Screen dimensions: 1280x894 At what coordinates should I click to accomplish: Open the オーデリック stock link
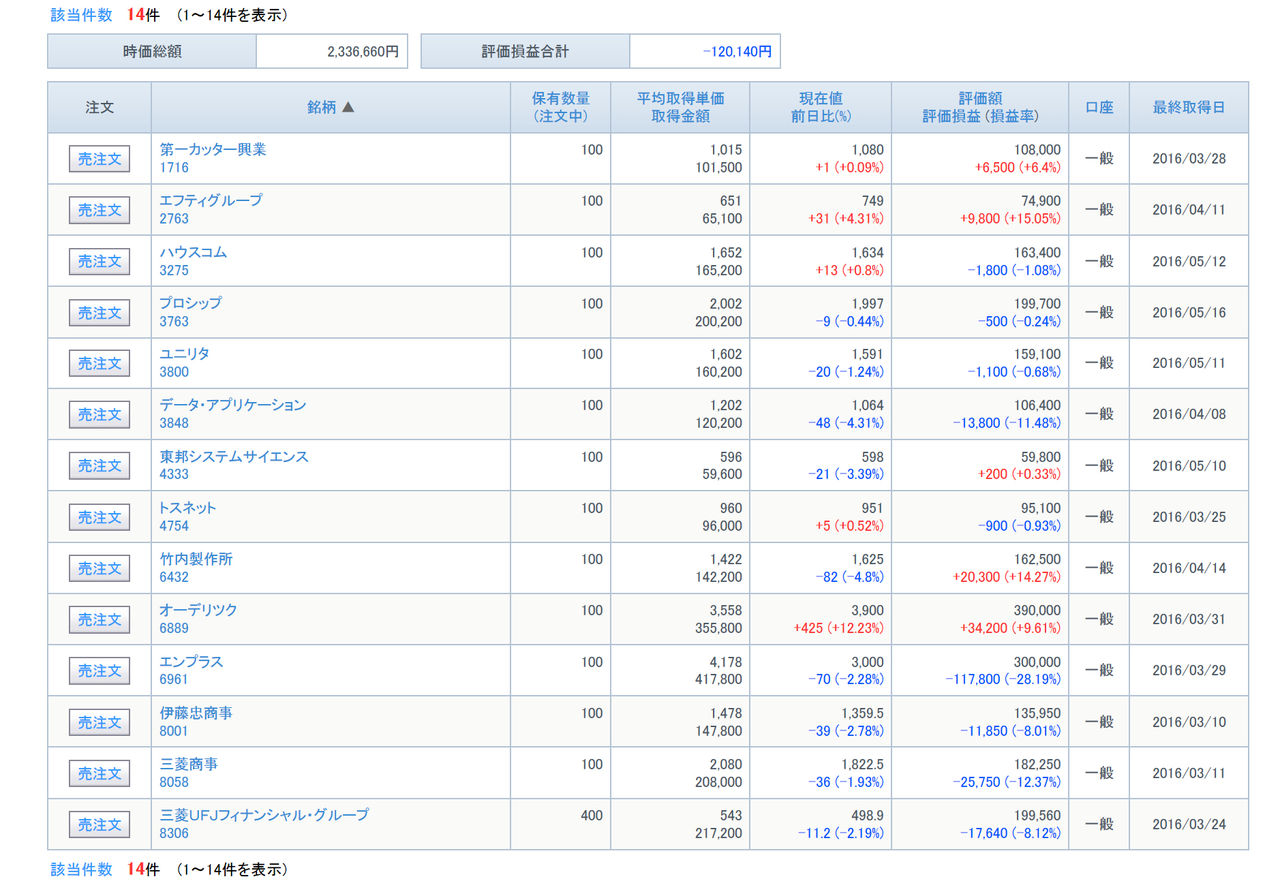199,610
